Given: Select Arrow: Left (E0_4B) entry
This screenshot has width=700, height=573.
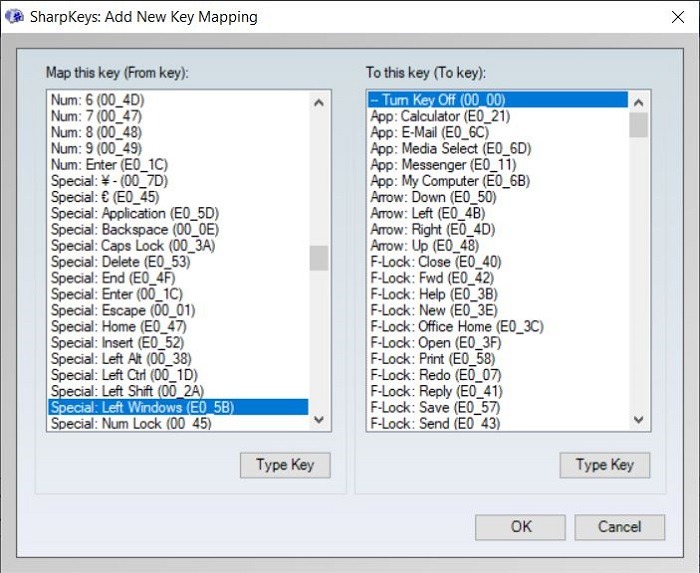Looking at the screenshot, I should pos(498,213).
